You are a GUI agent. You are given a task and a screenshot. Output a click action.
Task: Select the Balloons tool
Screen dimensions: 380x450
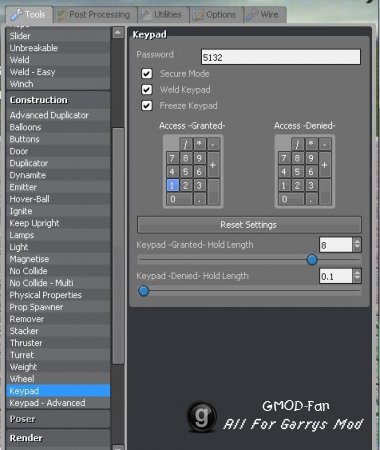(x=58, y=127)
